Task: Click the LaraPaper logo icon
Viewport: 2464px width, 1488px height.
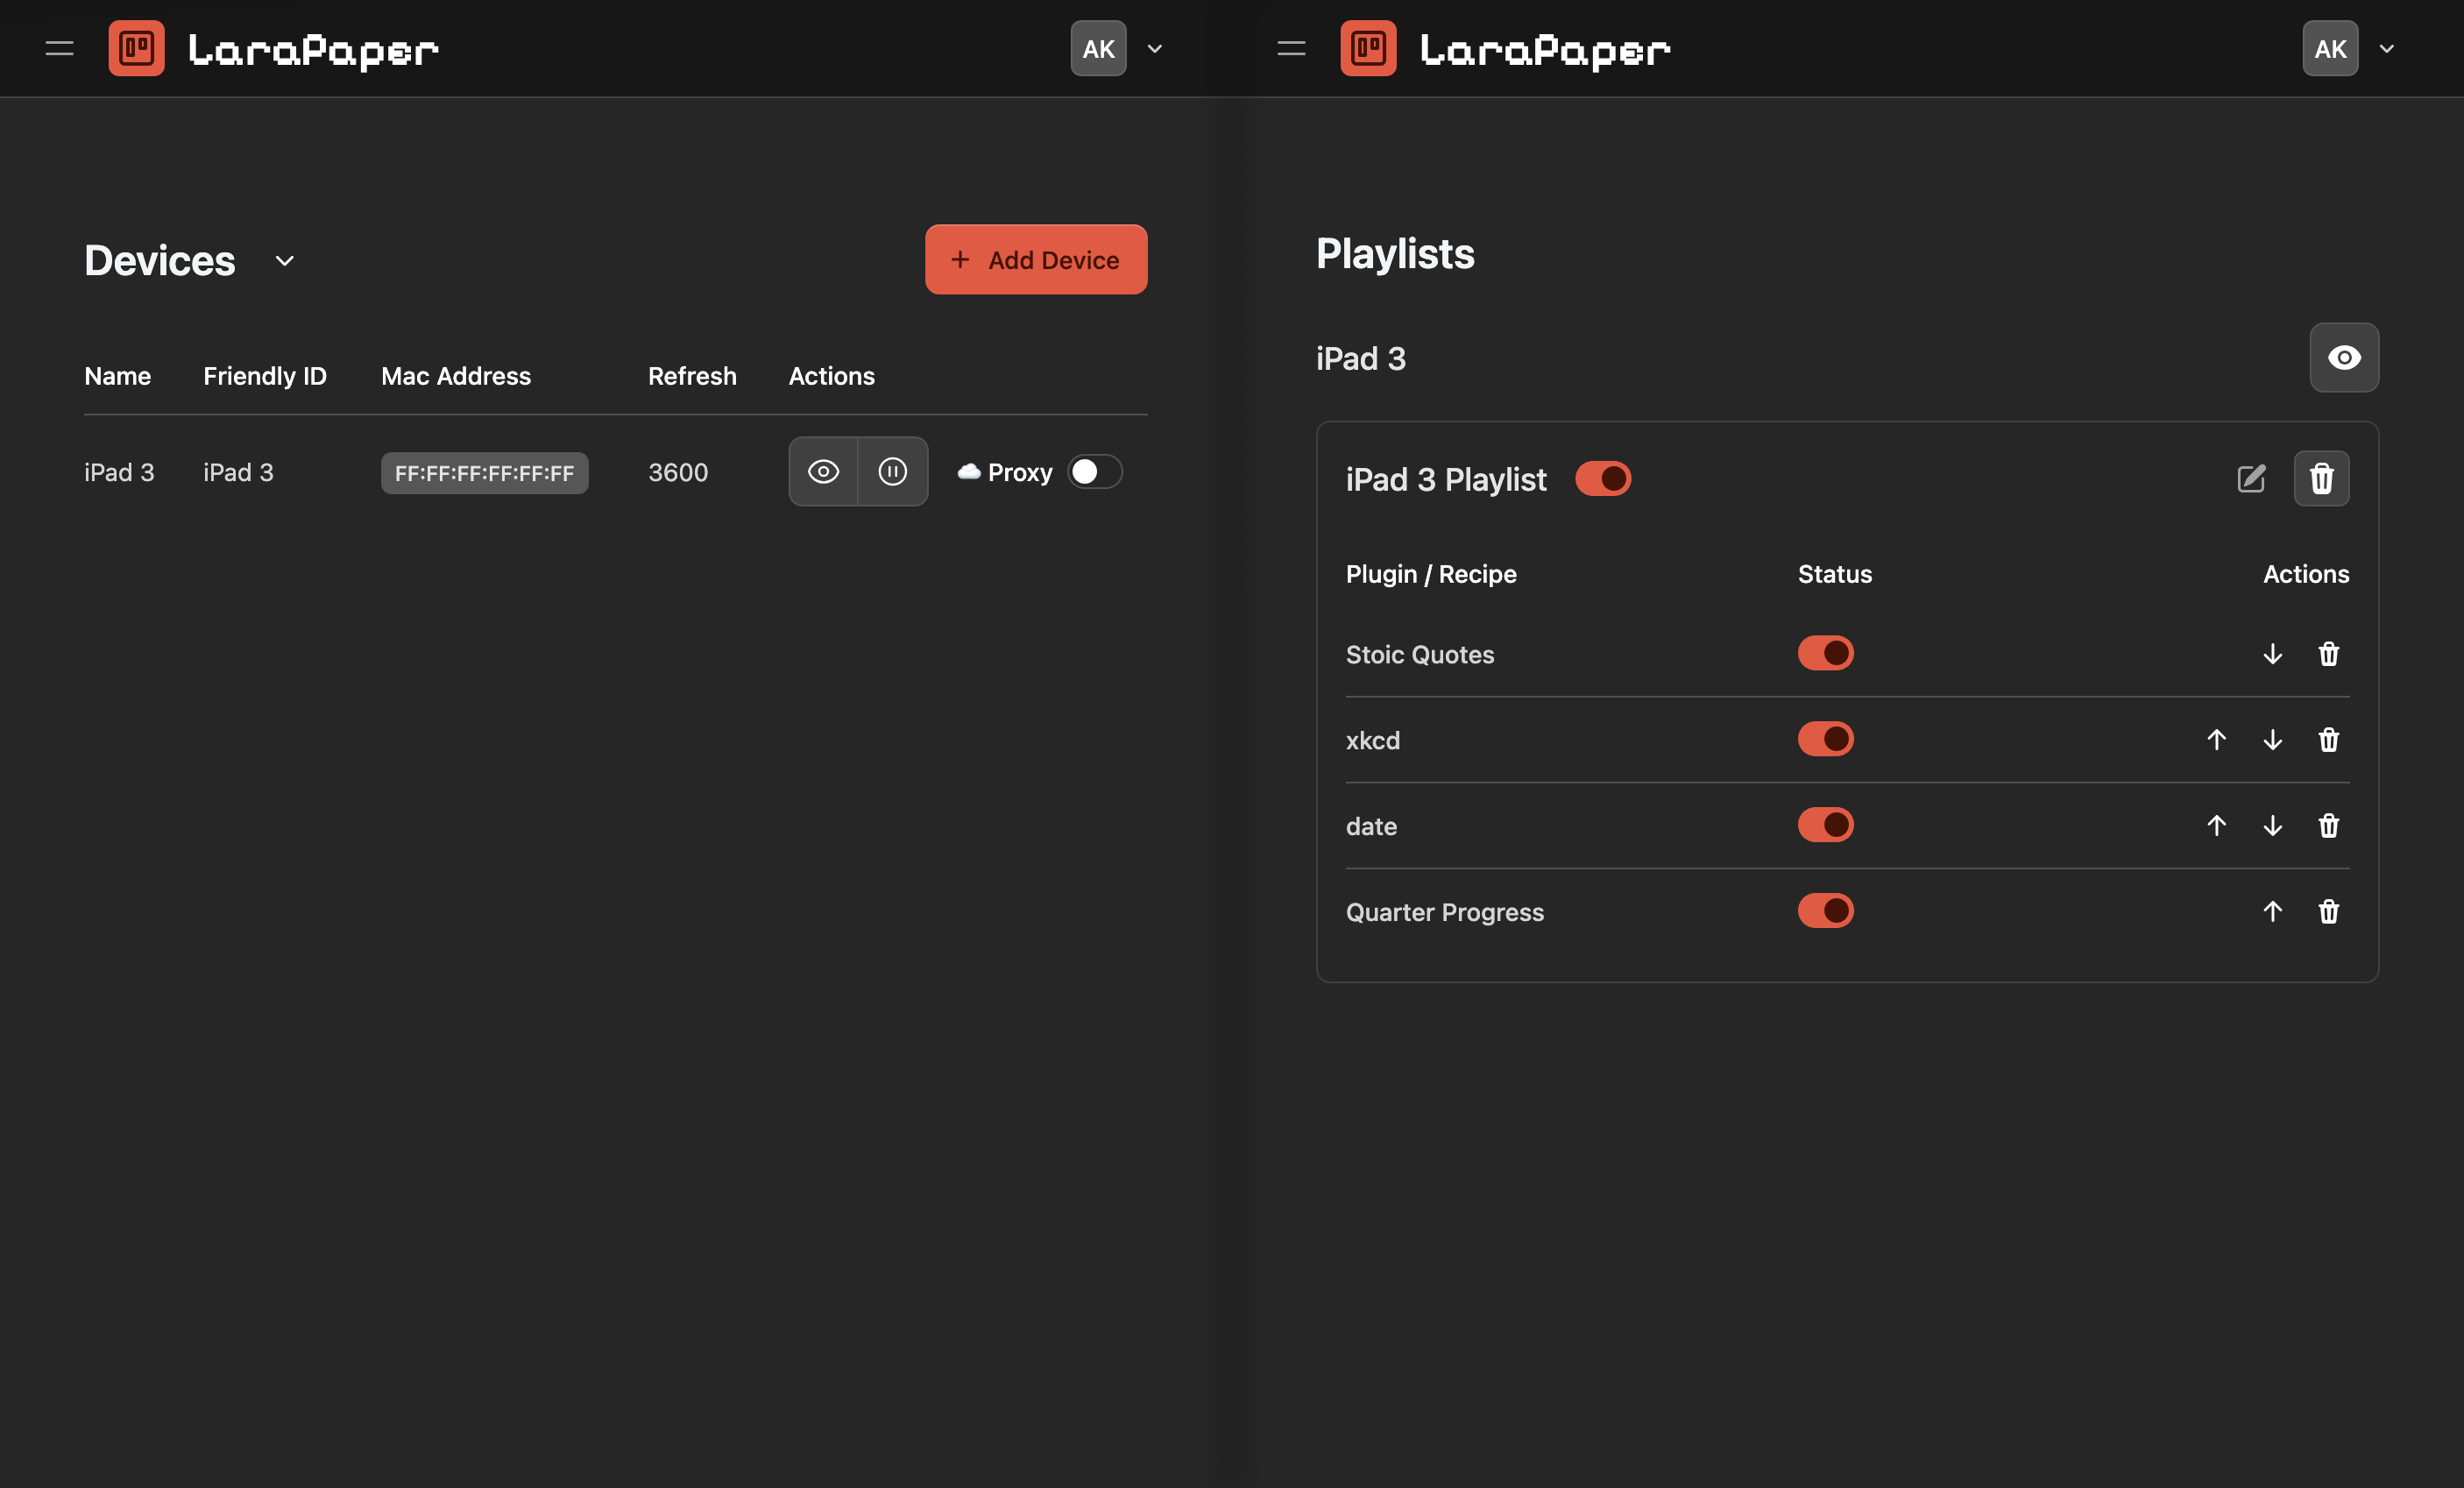Action: [x=136, y=47]
